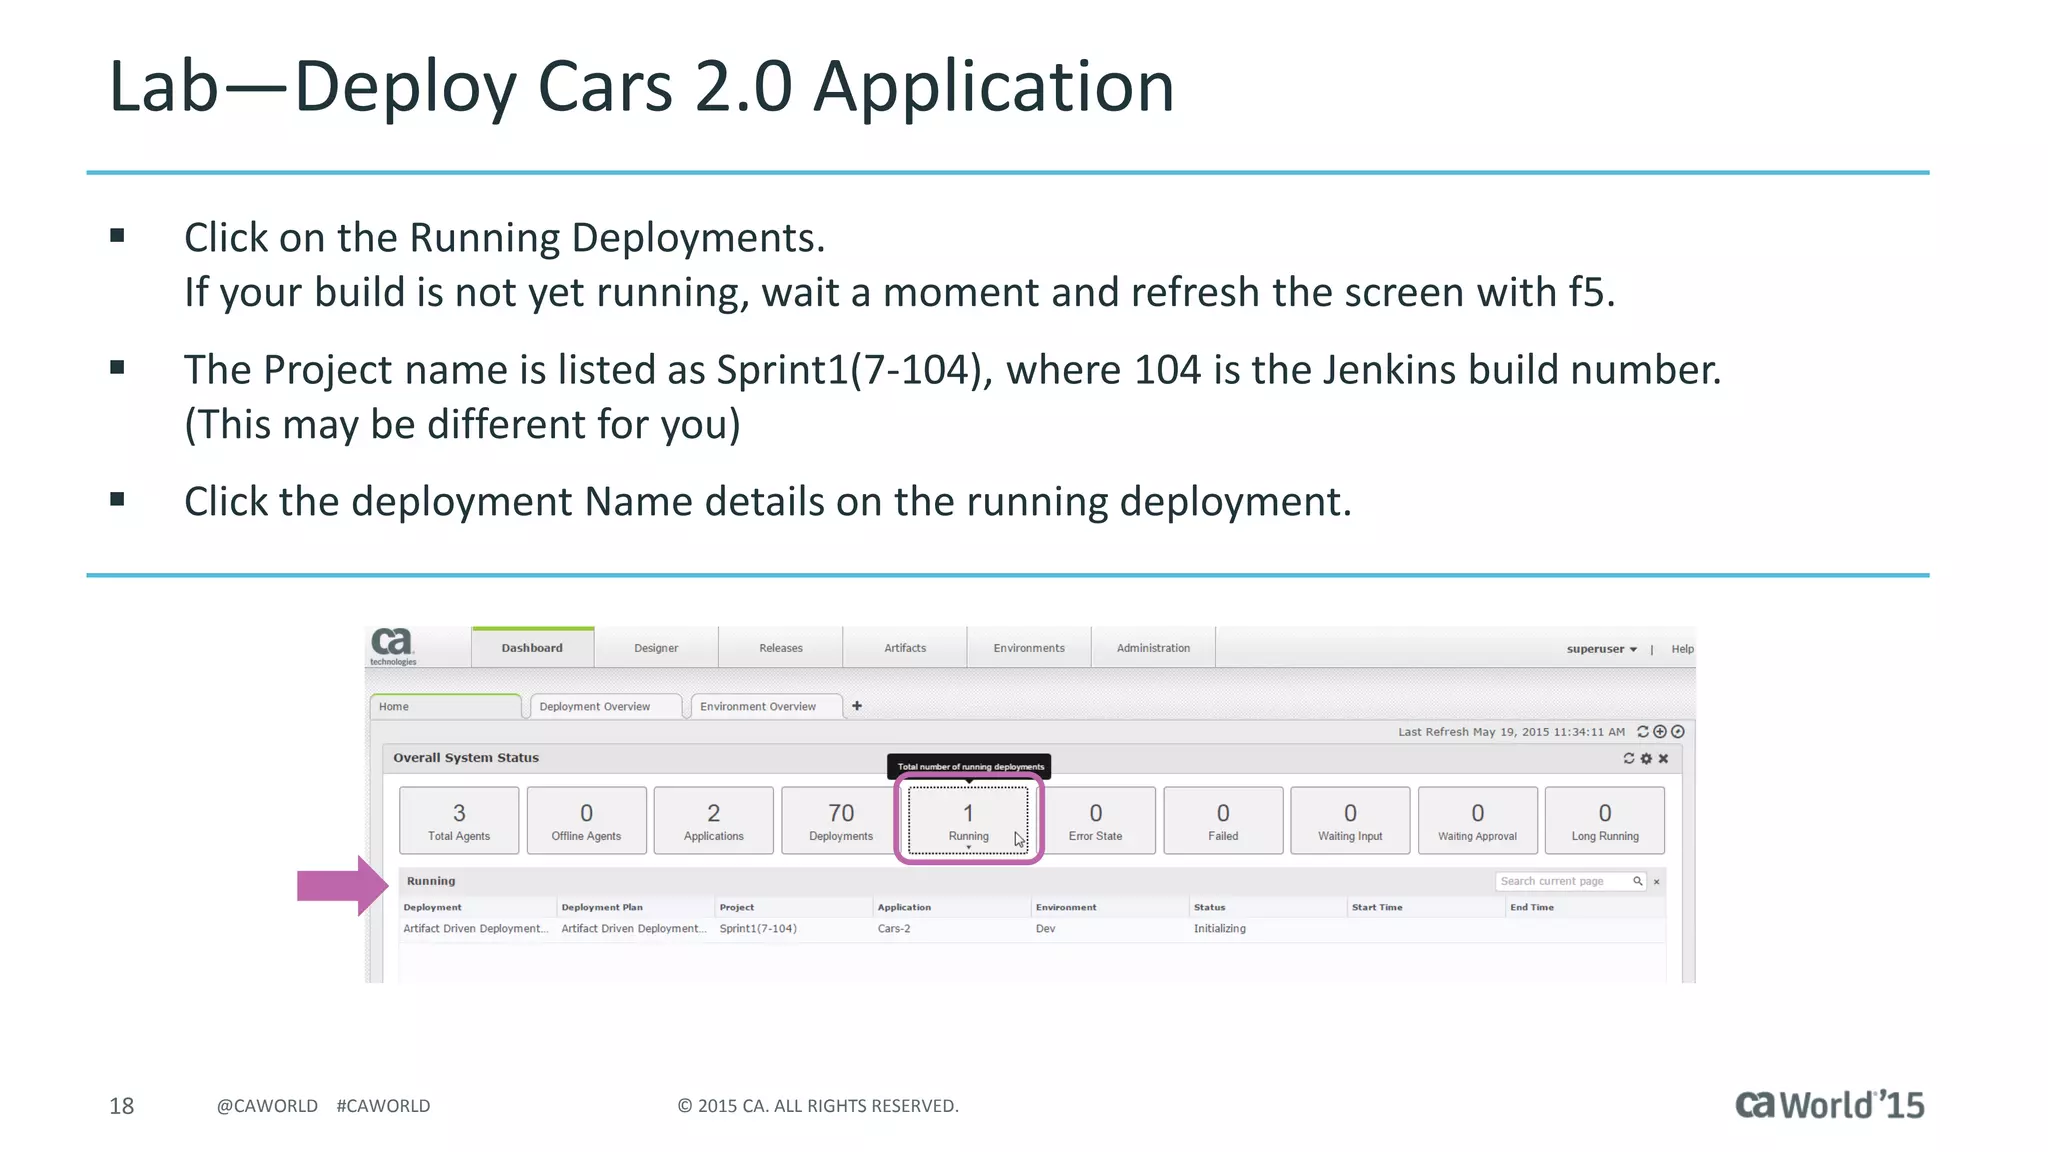The image size is (2048, 1152).
Task: Click the Last Refresh timestamp text
Action: 1511,732
